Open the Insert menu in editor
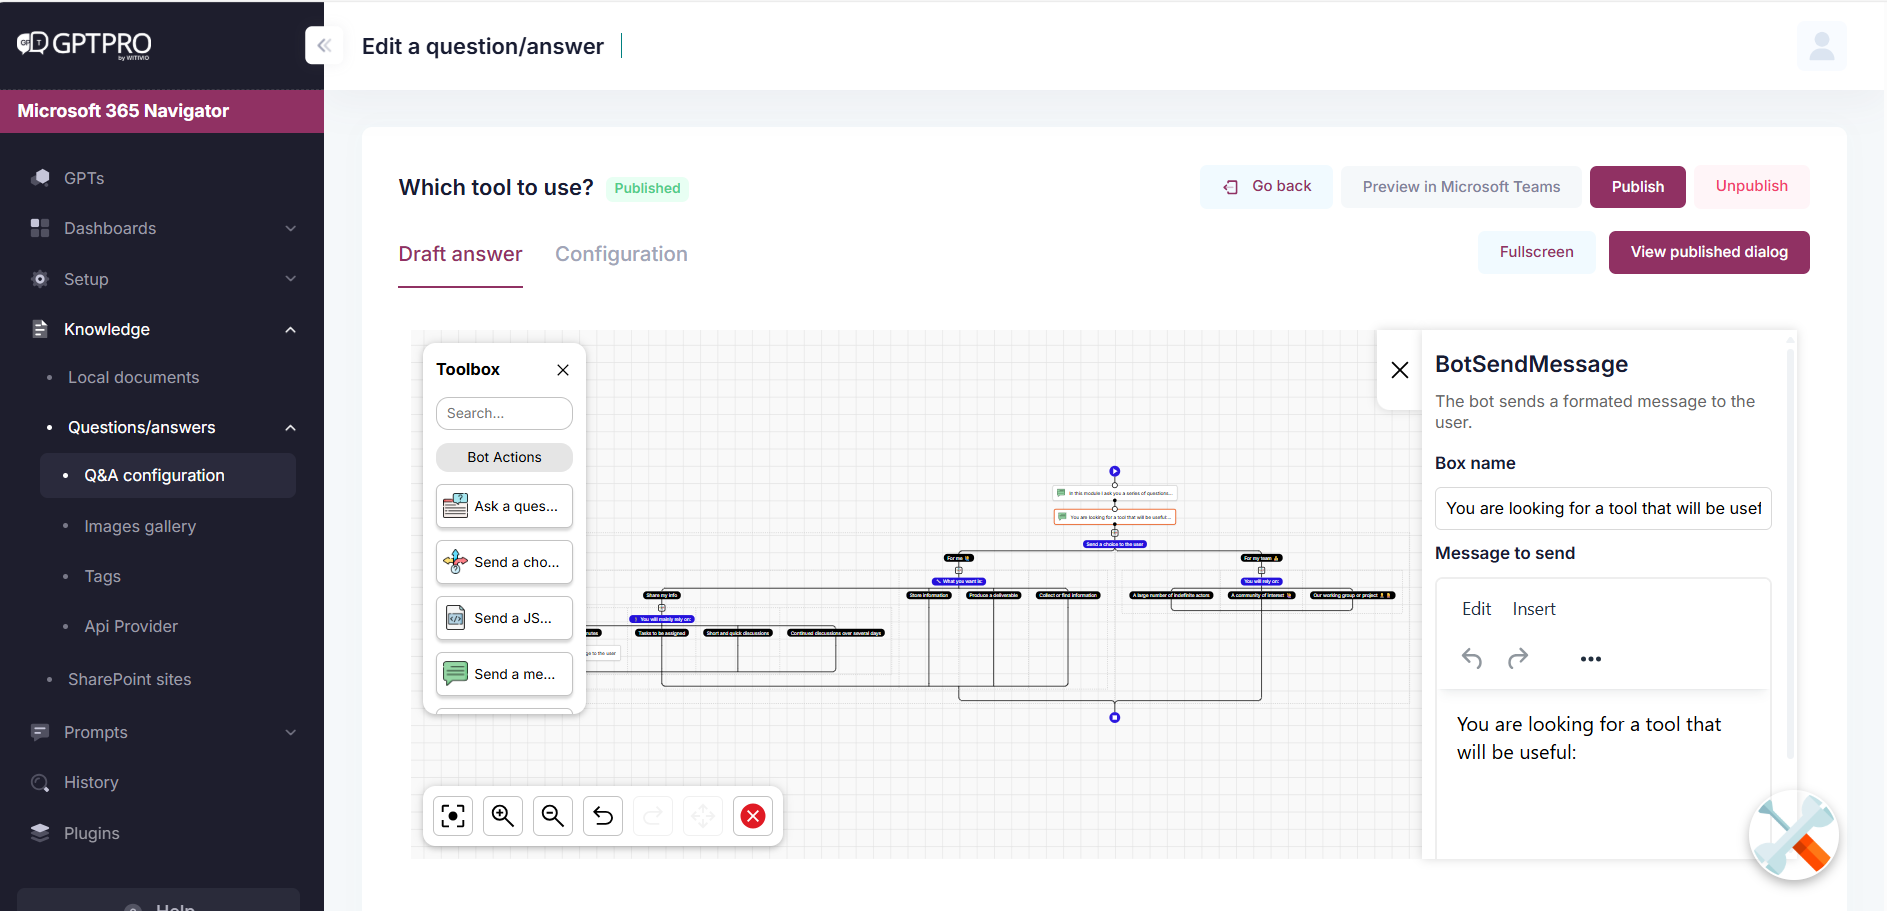The height and width of the screenshot is (911, 1887). [x=1533, y=609]
